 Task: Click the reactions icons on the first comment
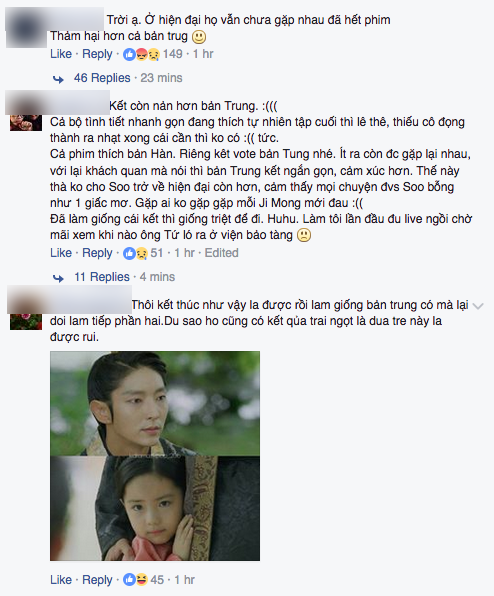[x=141, y=55]
